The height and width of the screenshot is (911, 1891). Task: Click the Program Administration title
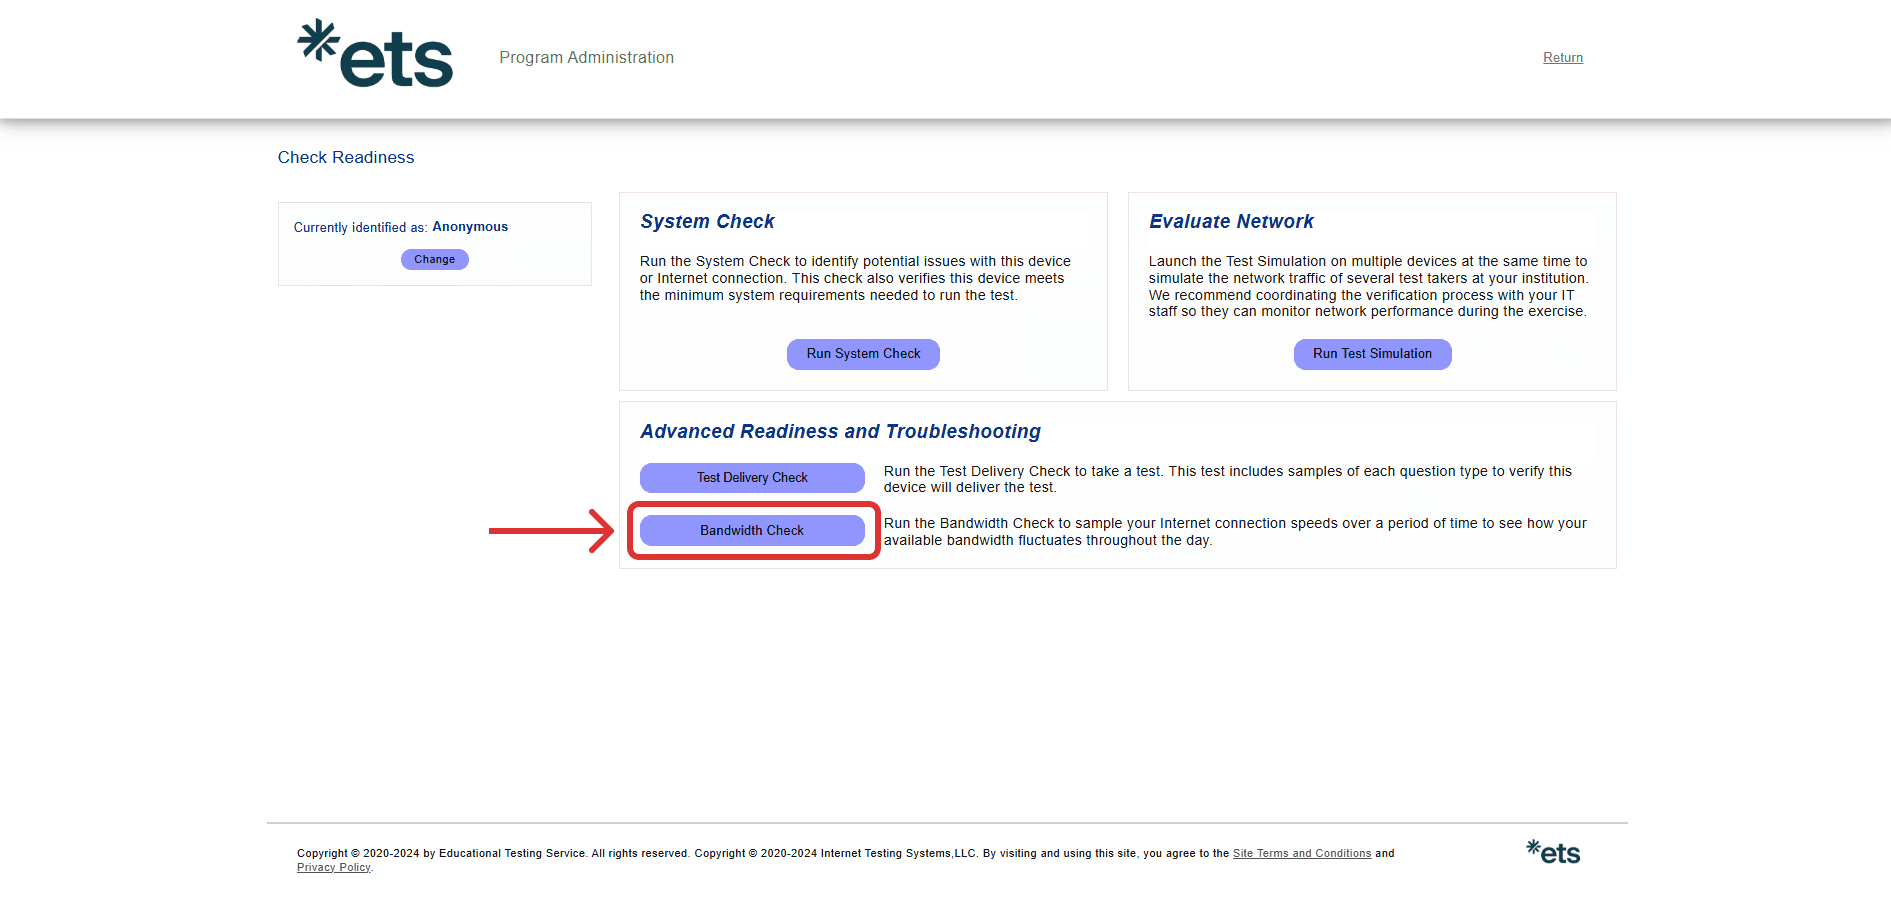[586, 58]
